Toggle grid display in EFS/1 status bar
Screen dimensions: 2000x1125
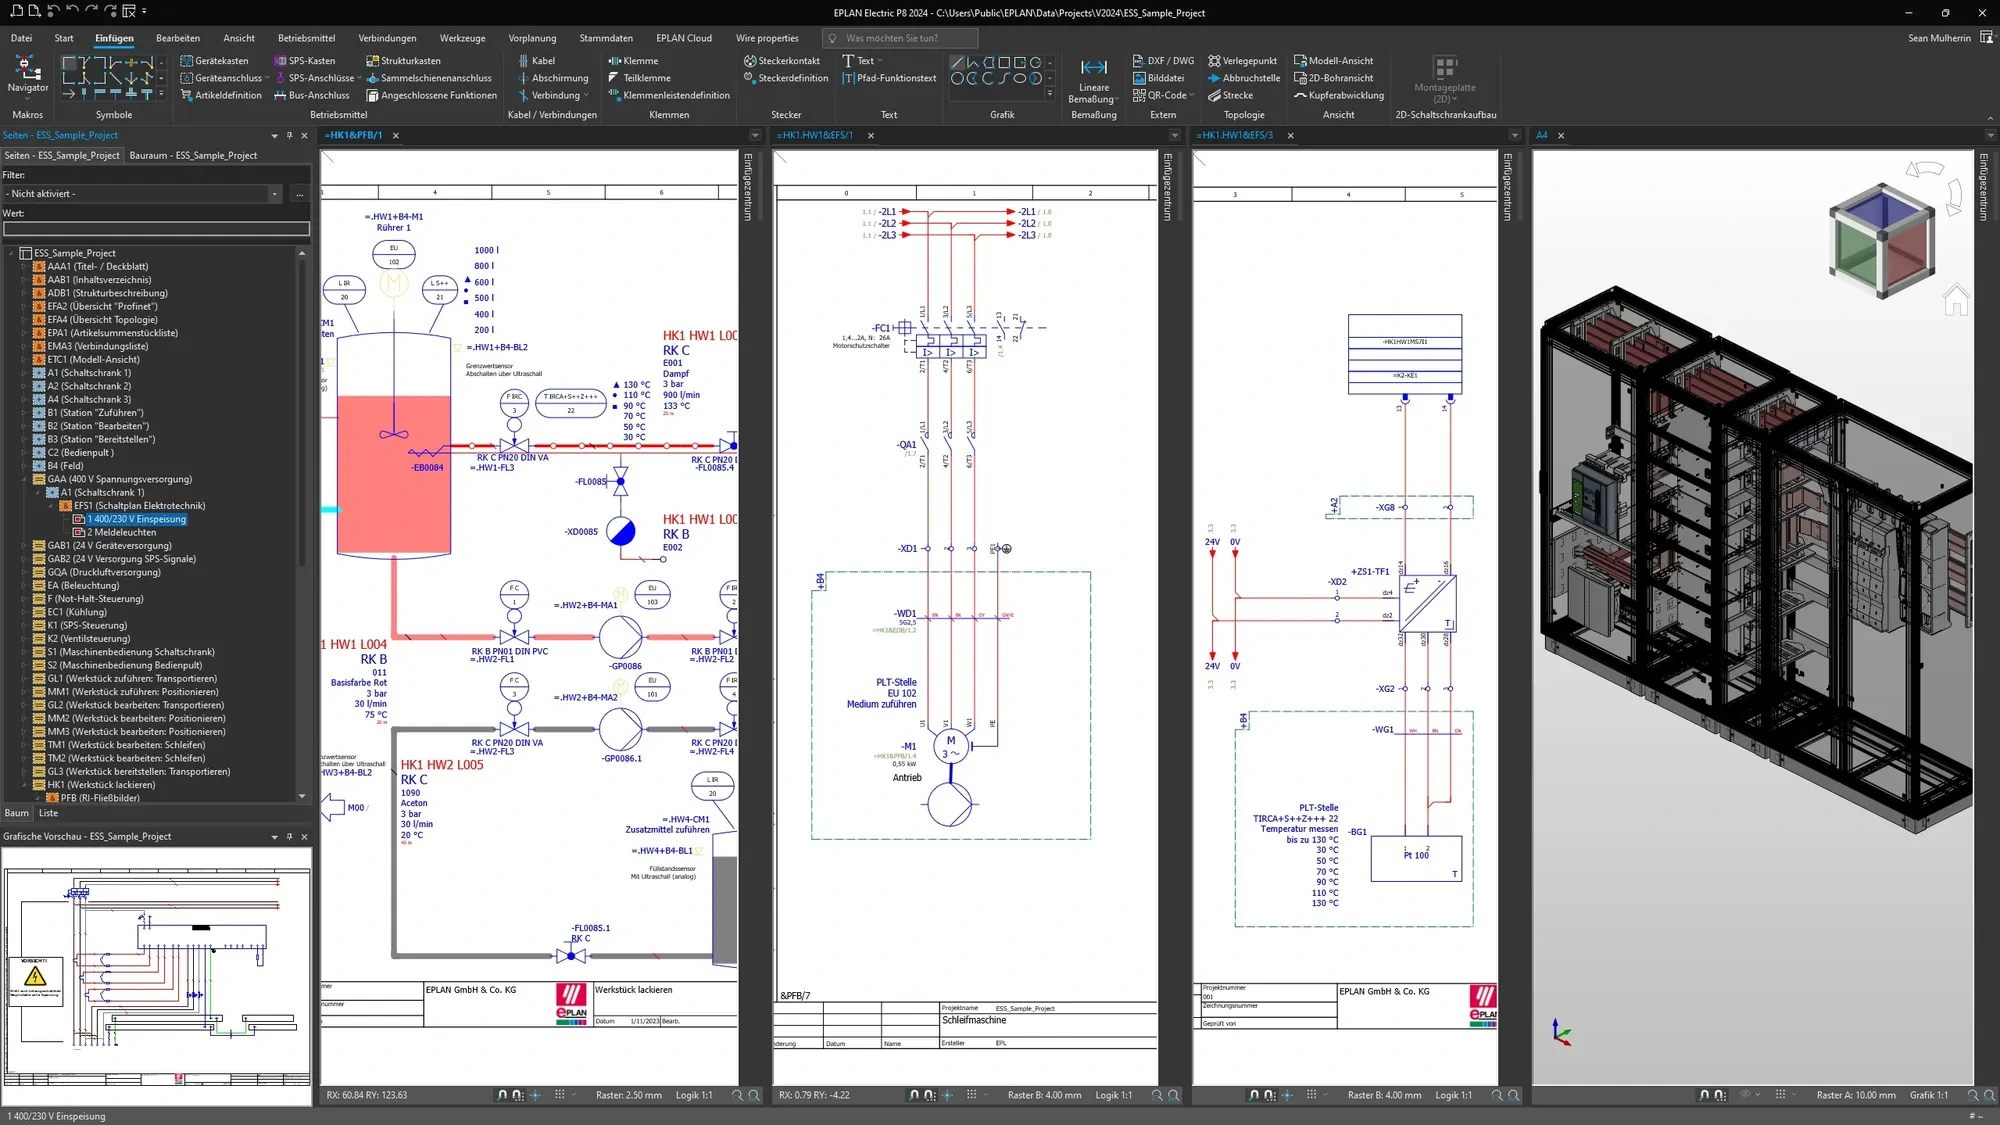coord(971,1095)
